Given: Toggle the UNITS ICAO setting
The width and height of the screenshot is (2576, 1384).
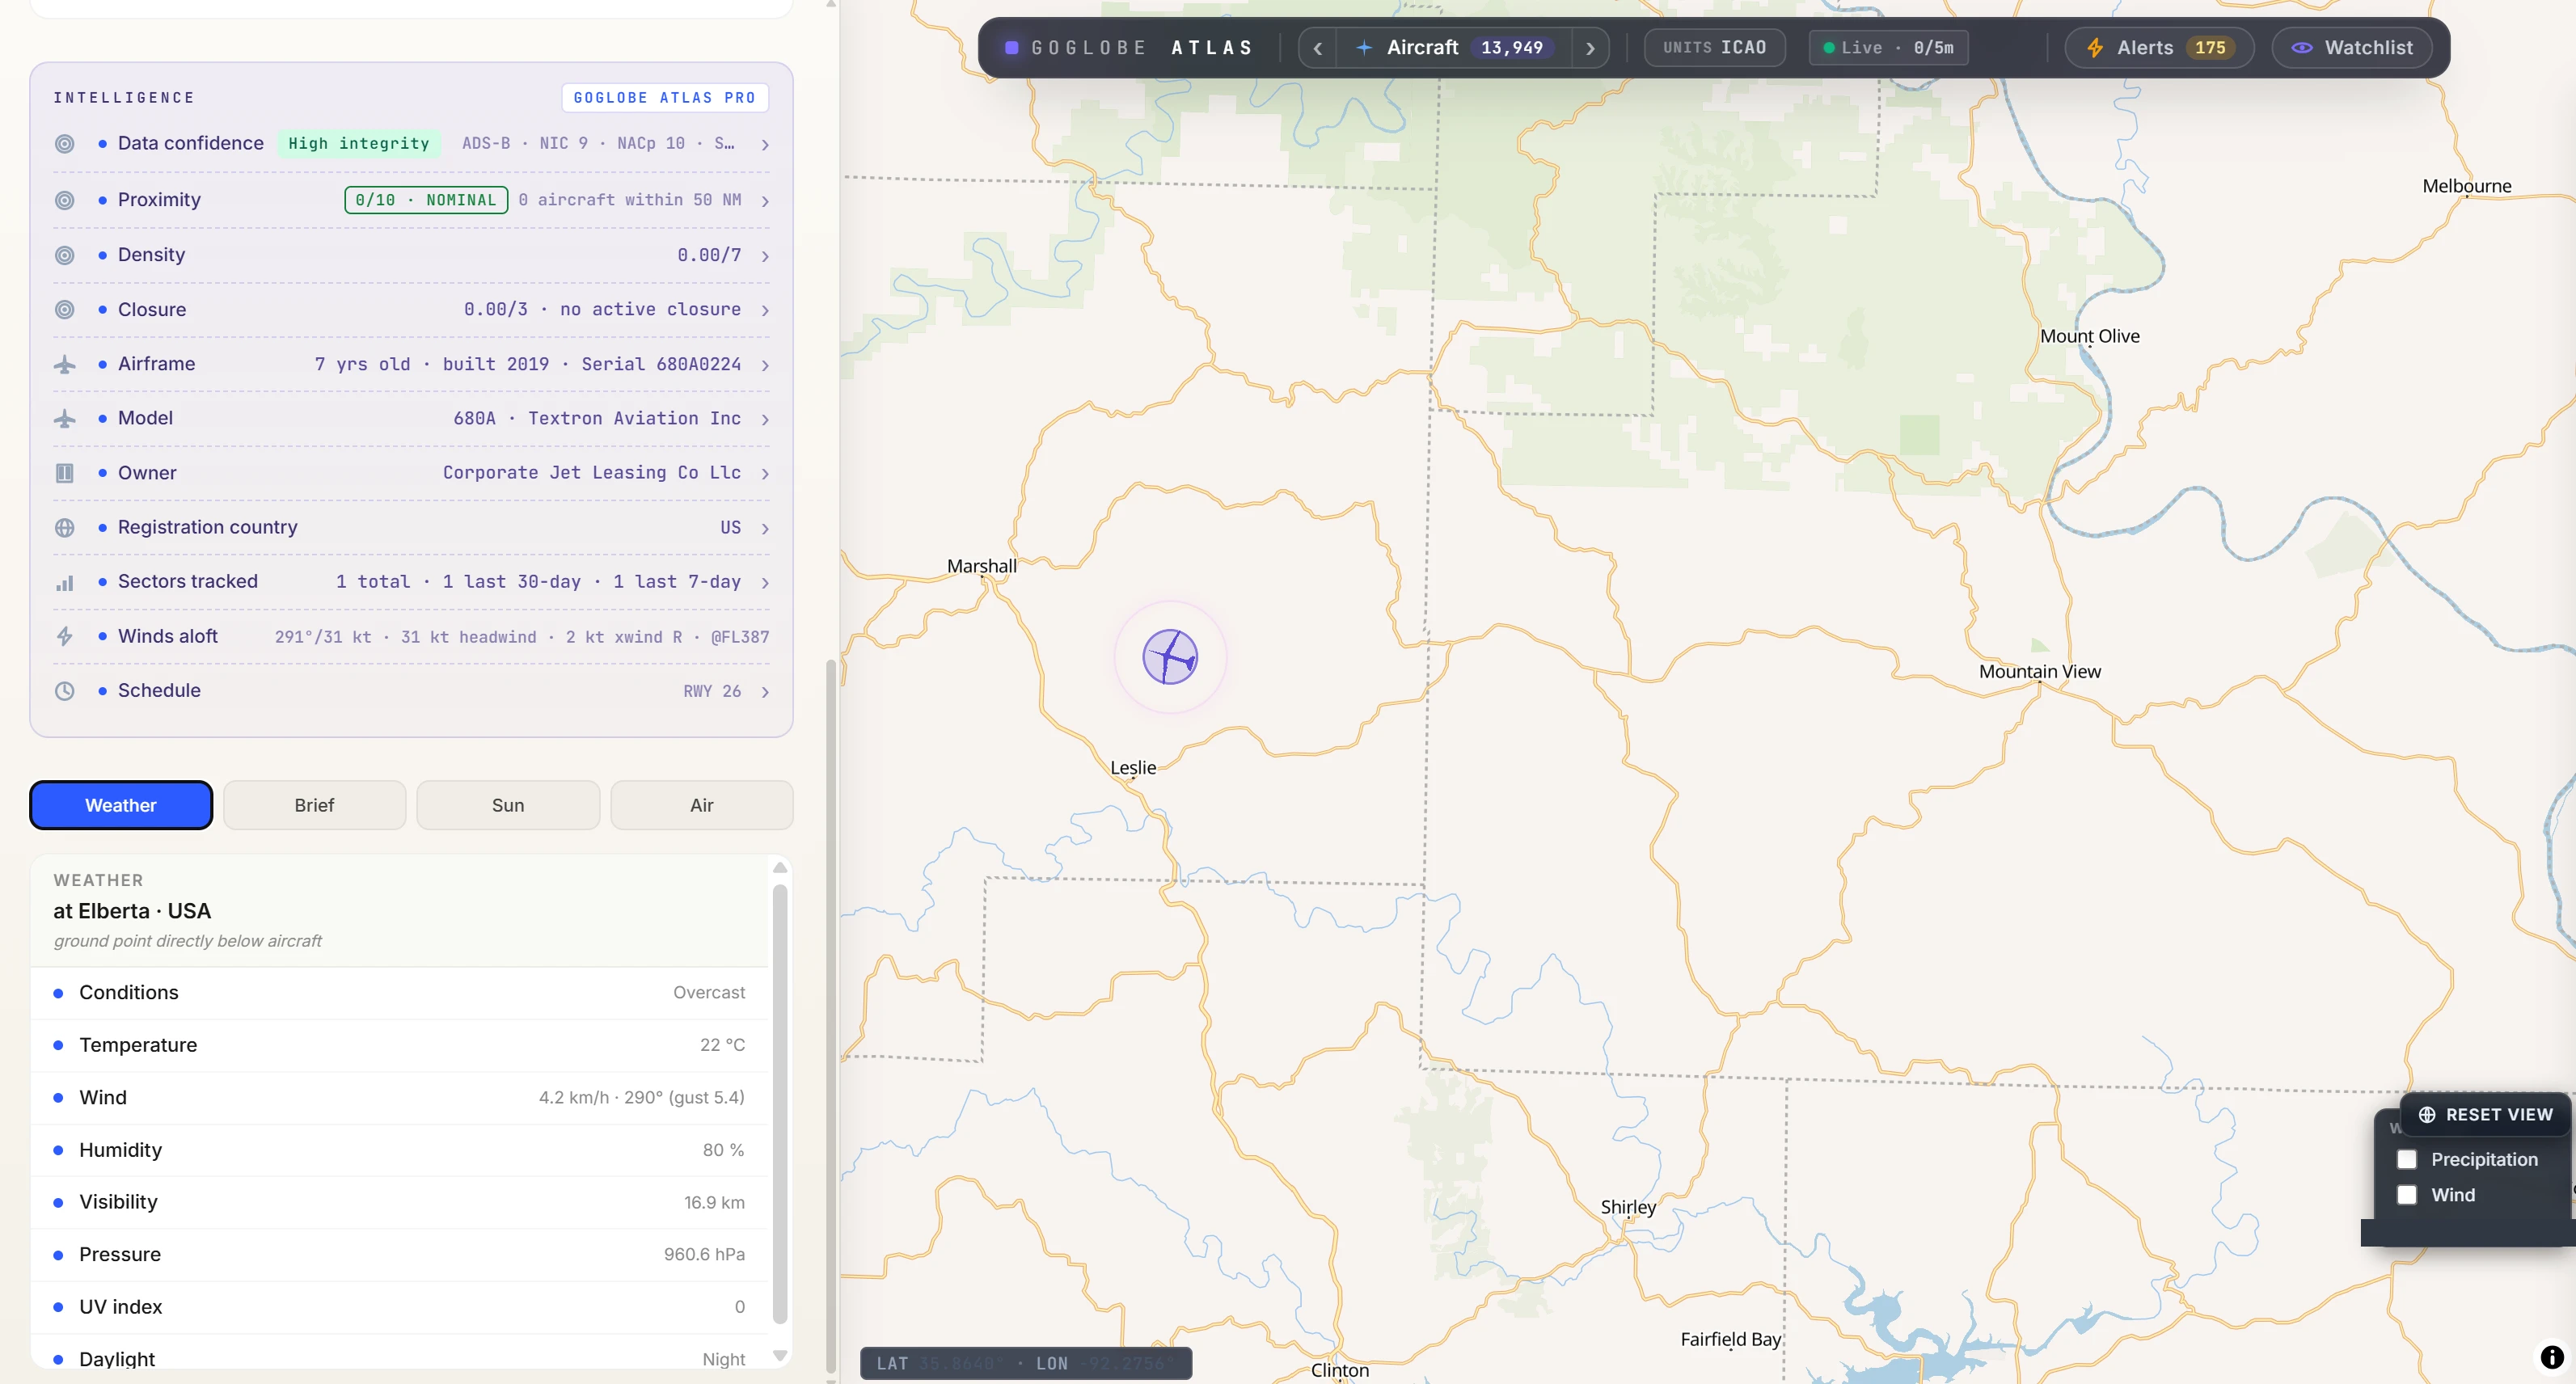Looking at the screenshot, I should 1714,48.
